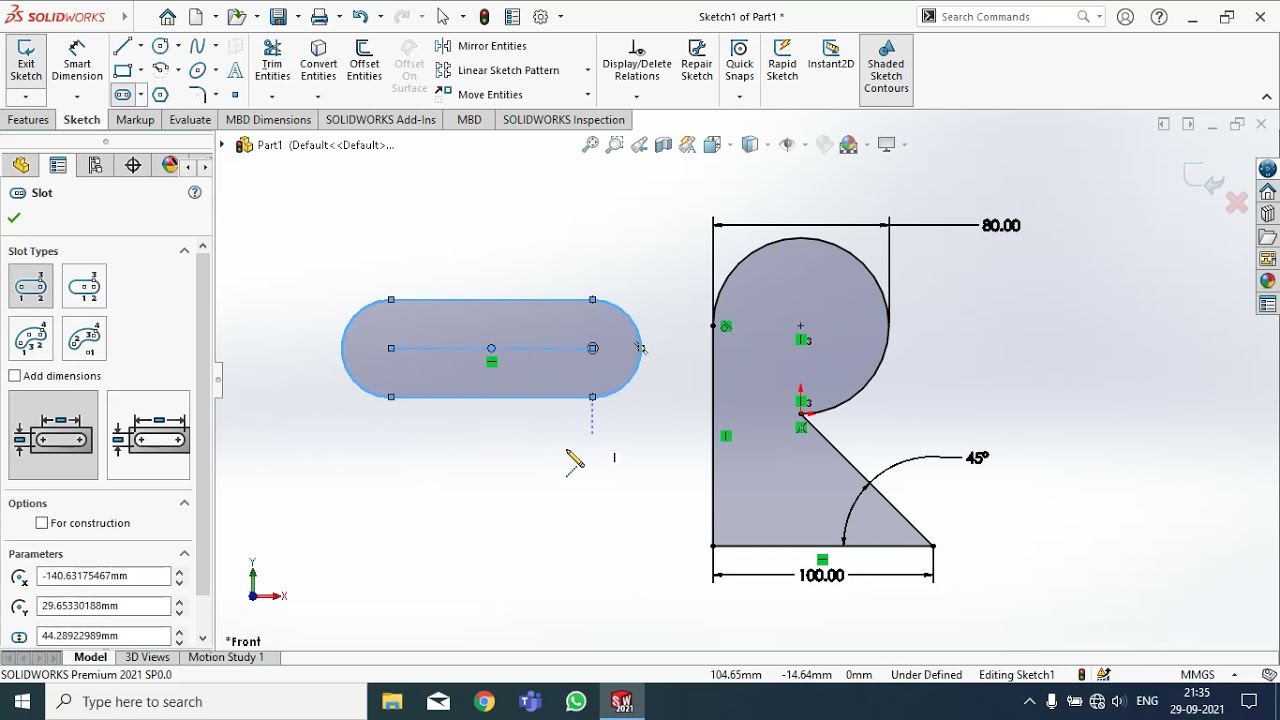
Task: Click the Y center coordinate field
Action: [x=103, y=606]
